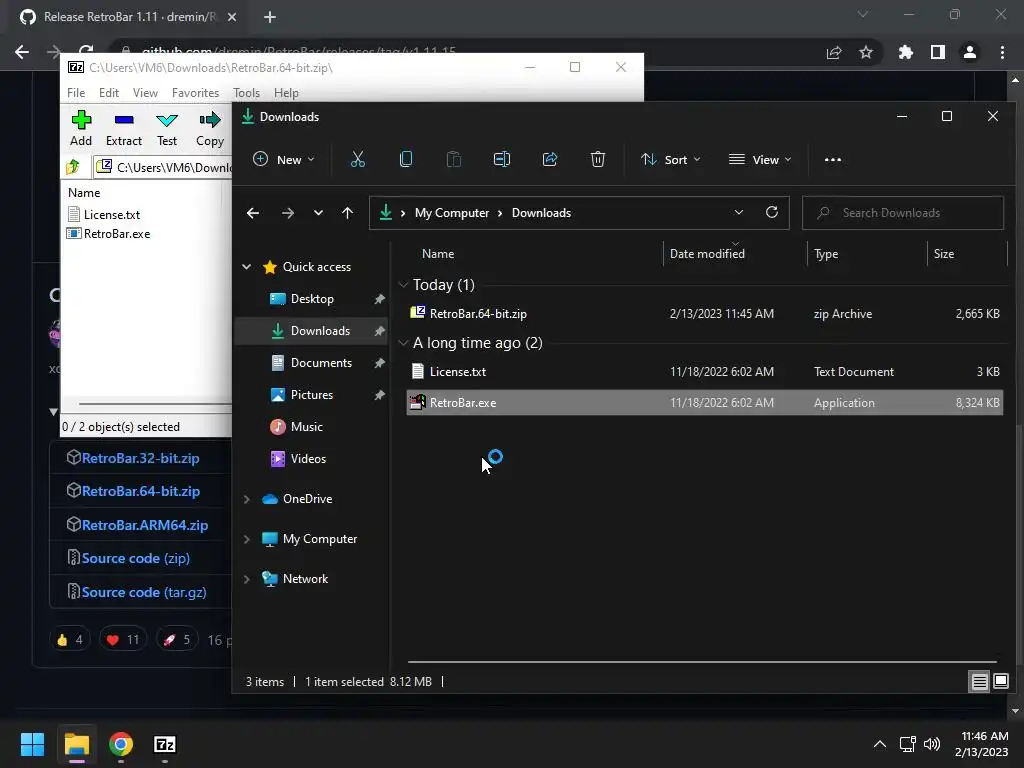Select Pictures in the navigation pane

click(312, 395)
